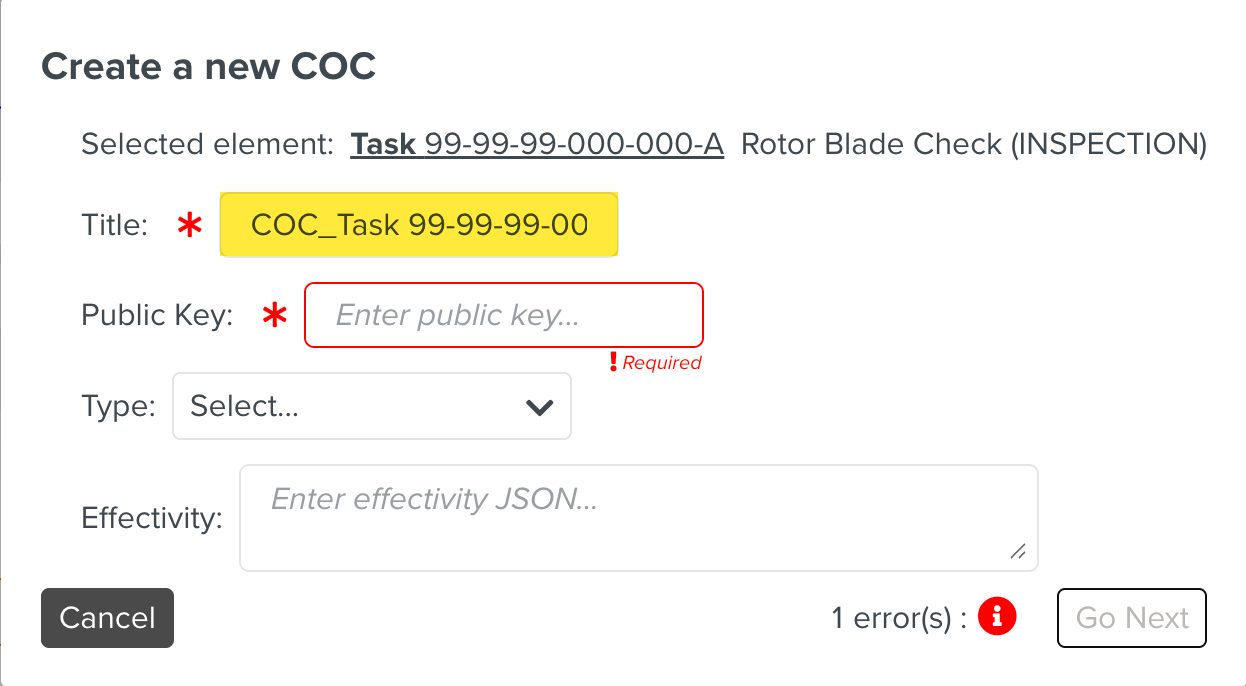
Task: Click the "Create a new COC" heading
Action: pyautogui.click(x=208, y=67)
